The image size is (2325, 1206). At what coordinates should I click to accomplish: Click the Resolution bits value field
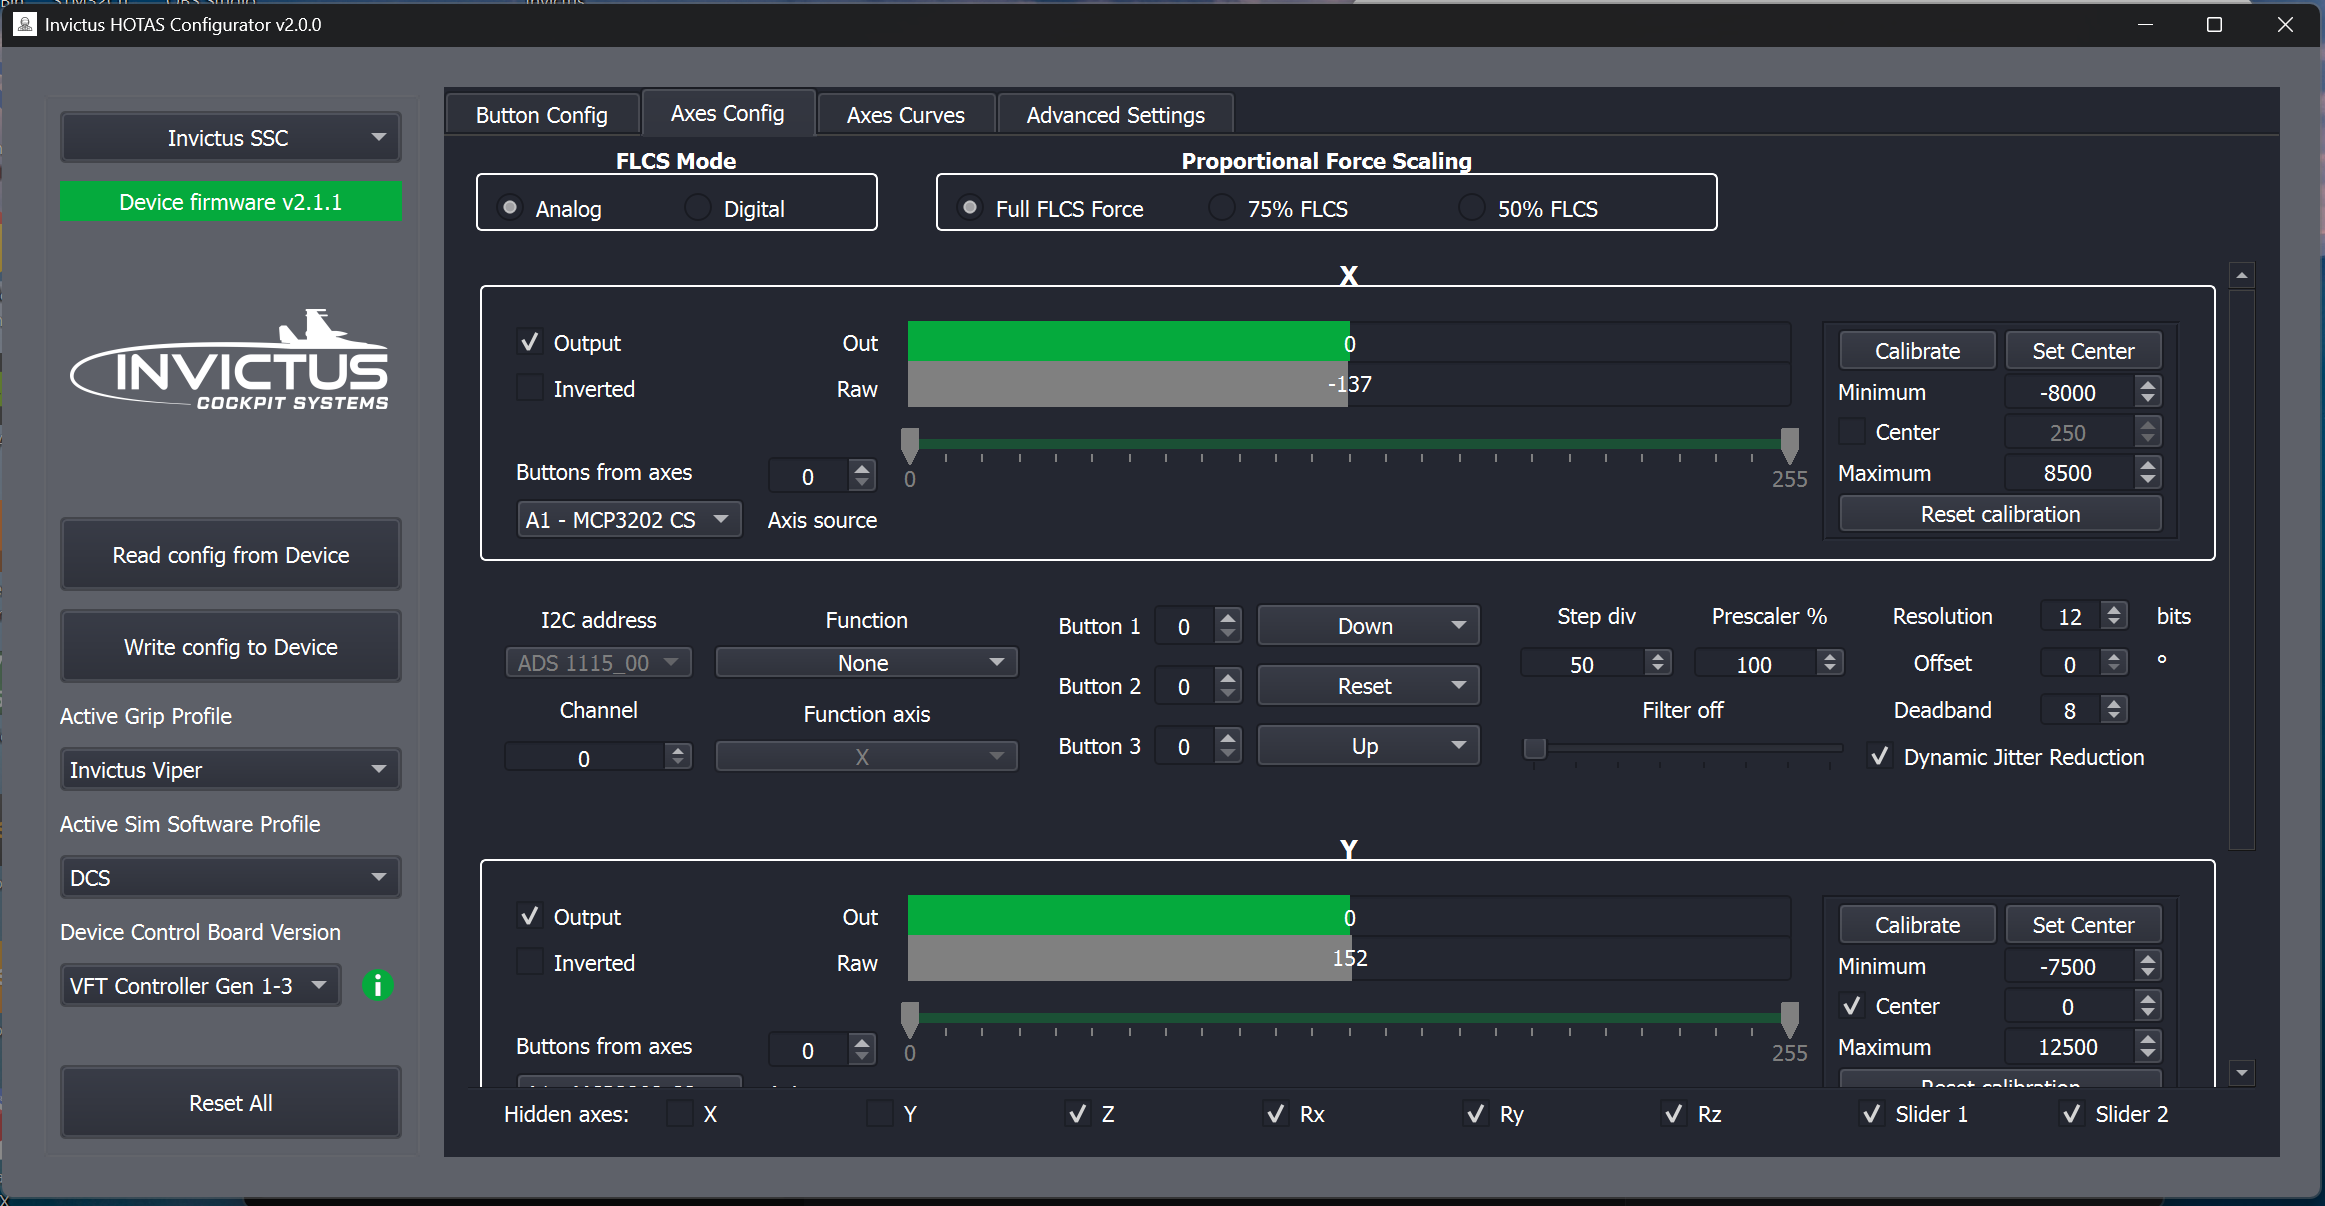pos(2070,616)
